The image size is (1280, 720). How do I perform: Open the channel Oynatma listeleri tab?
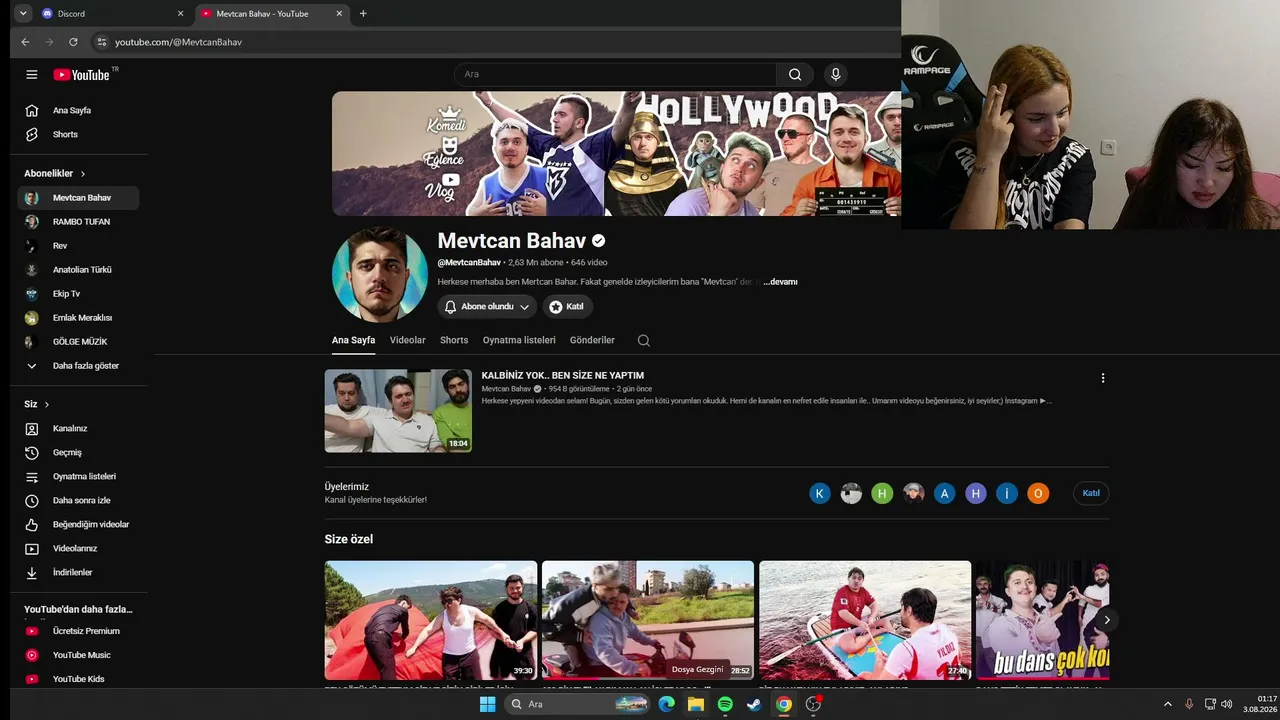coord(519,340)
